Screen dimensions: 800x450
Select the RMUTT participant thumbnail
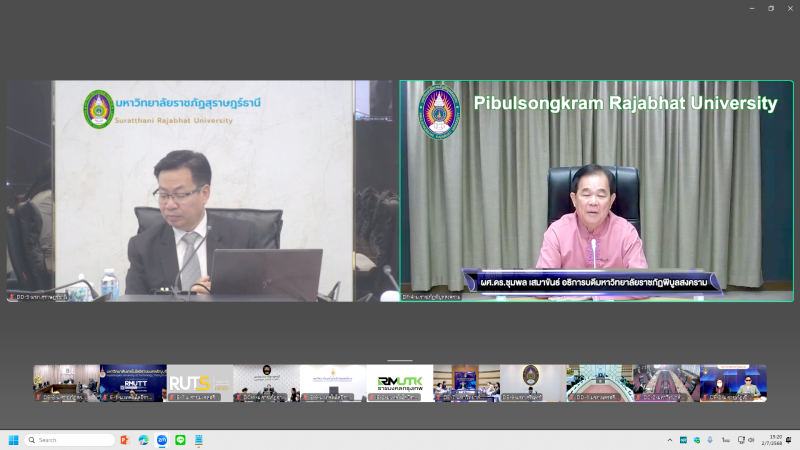pos(133,383)
